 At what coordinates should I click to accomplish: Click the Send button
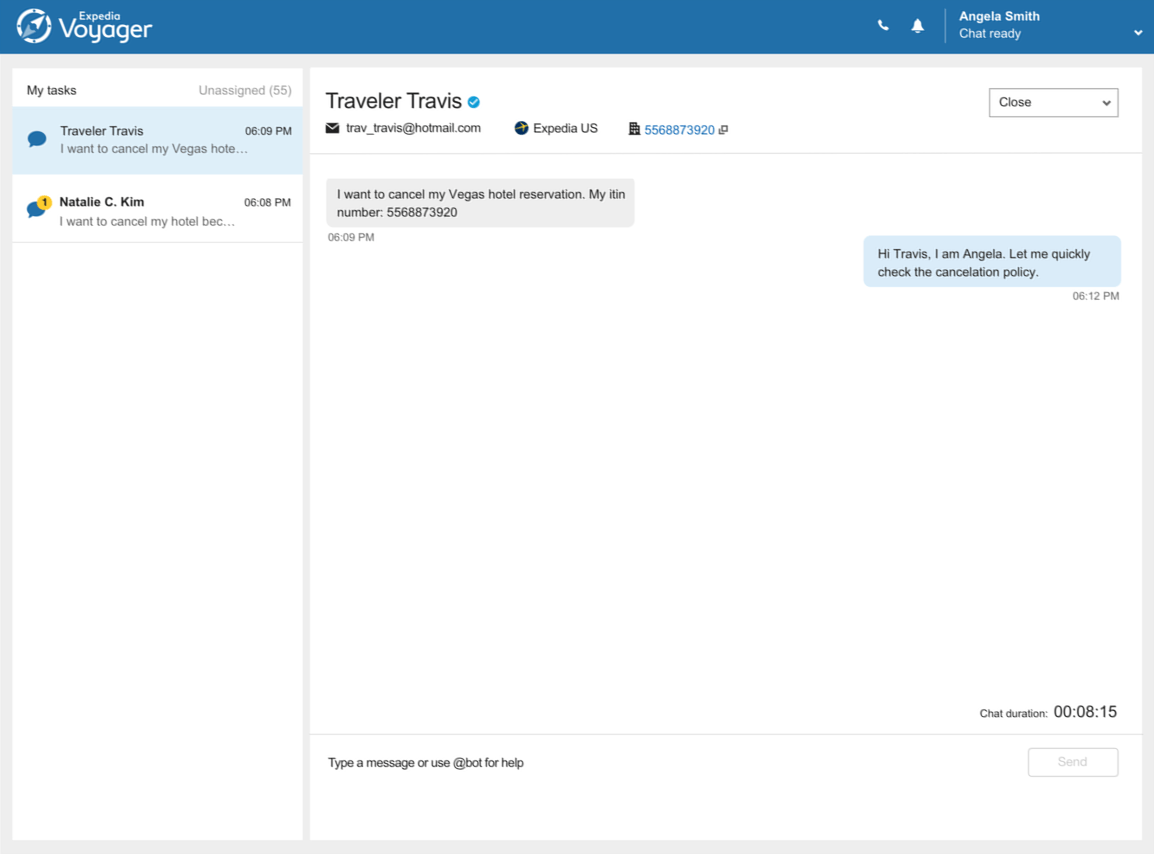tap(1073, 762)
